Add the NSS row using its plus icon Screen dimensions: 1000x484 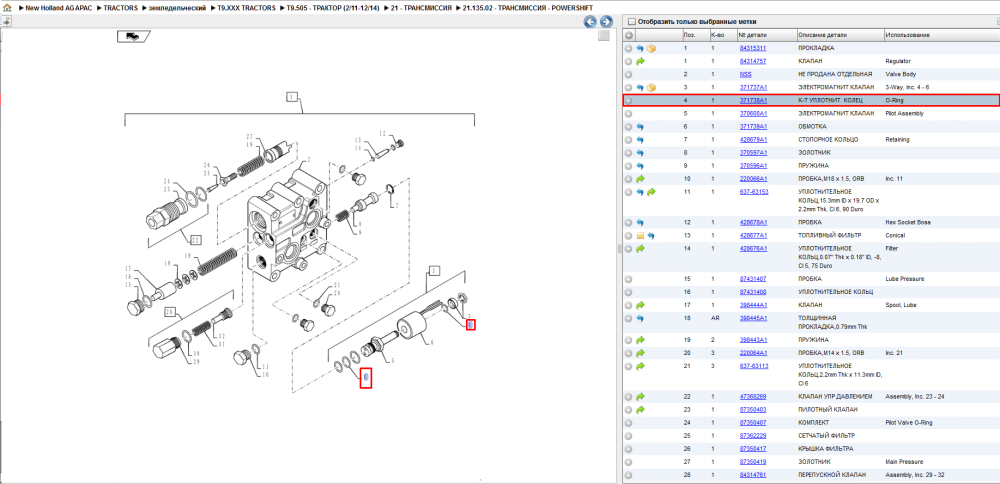[x=628, y=75]
